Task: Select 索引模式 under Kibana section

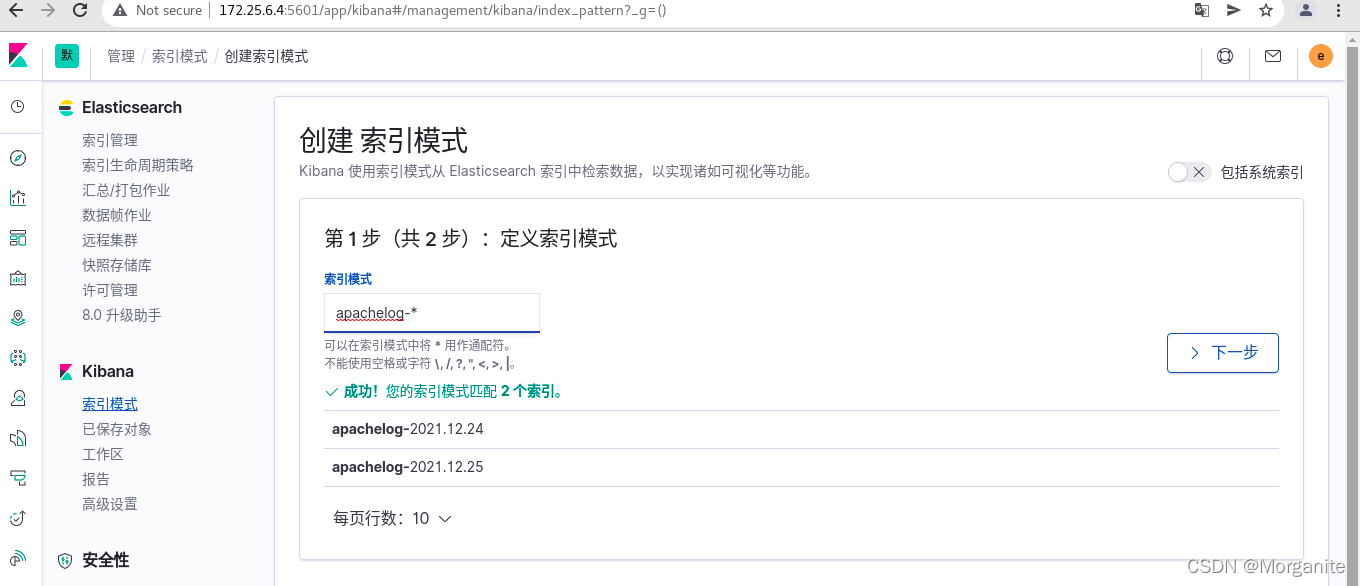Action: (x=110, y=404)
